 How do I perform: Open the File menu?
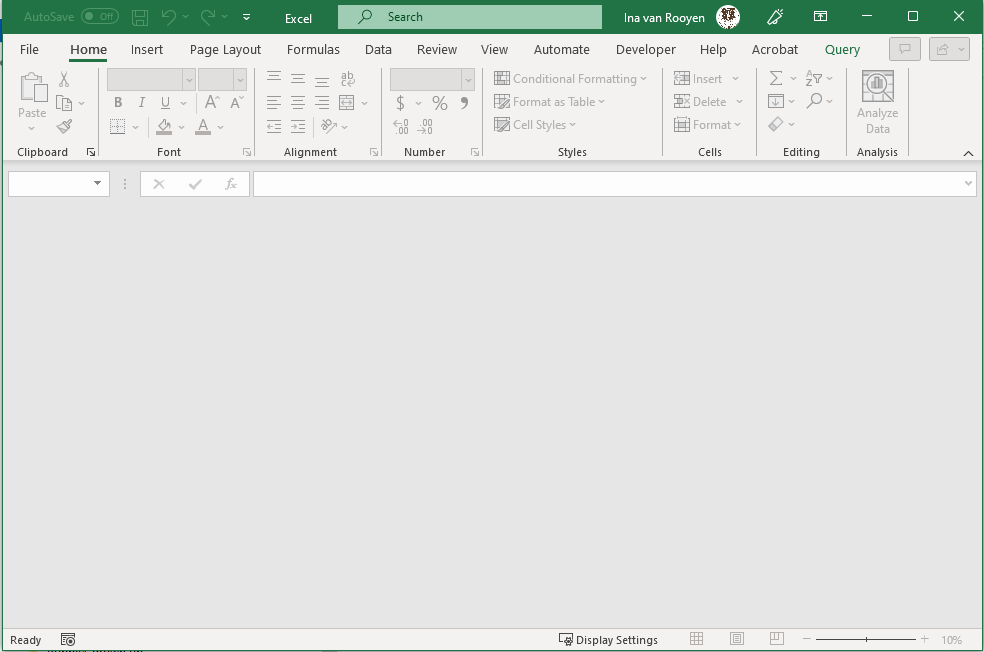pyautogui.click(x=29, y=49)
